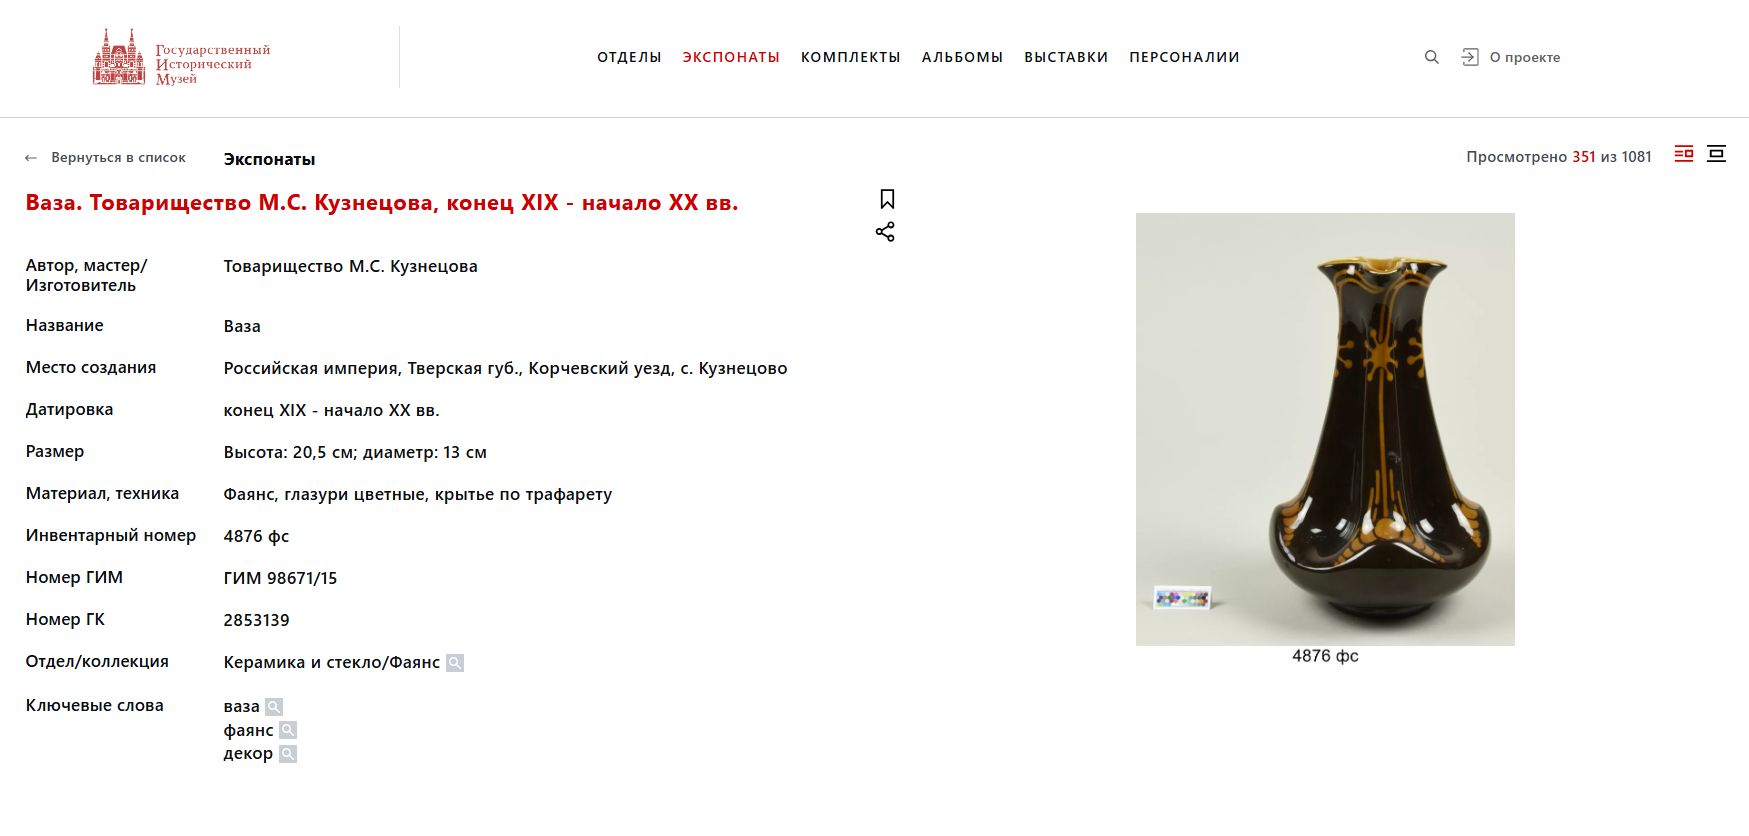Viewport: 1749px width, 836px height.
Task: Search by keyword фаянс magnifier icon
Action: [288, 731]
